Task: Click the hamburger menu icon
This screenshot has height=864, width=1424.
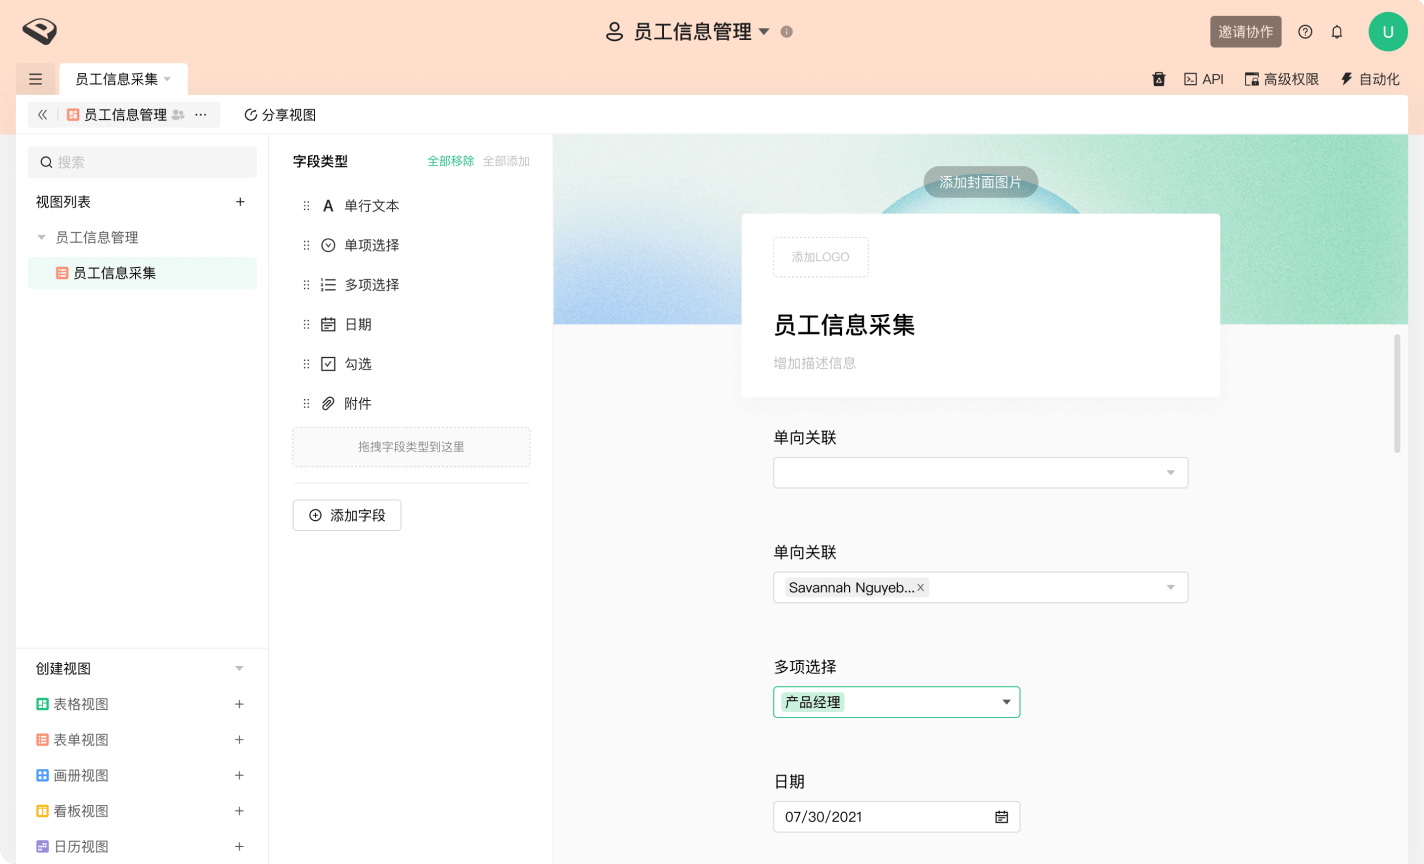Action: (x=36, y=79)
